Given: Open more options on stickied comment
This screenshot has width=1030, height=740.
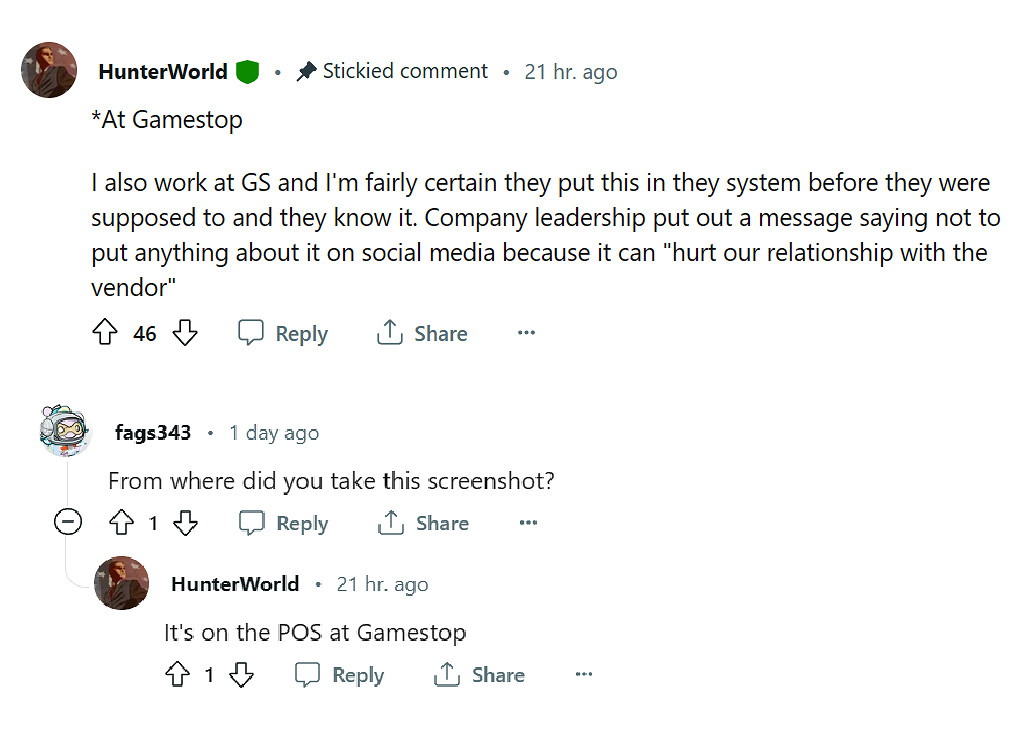Looking at the screenshot, I should pyautogui.click(x=526, y=334).
